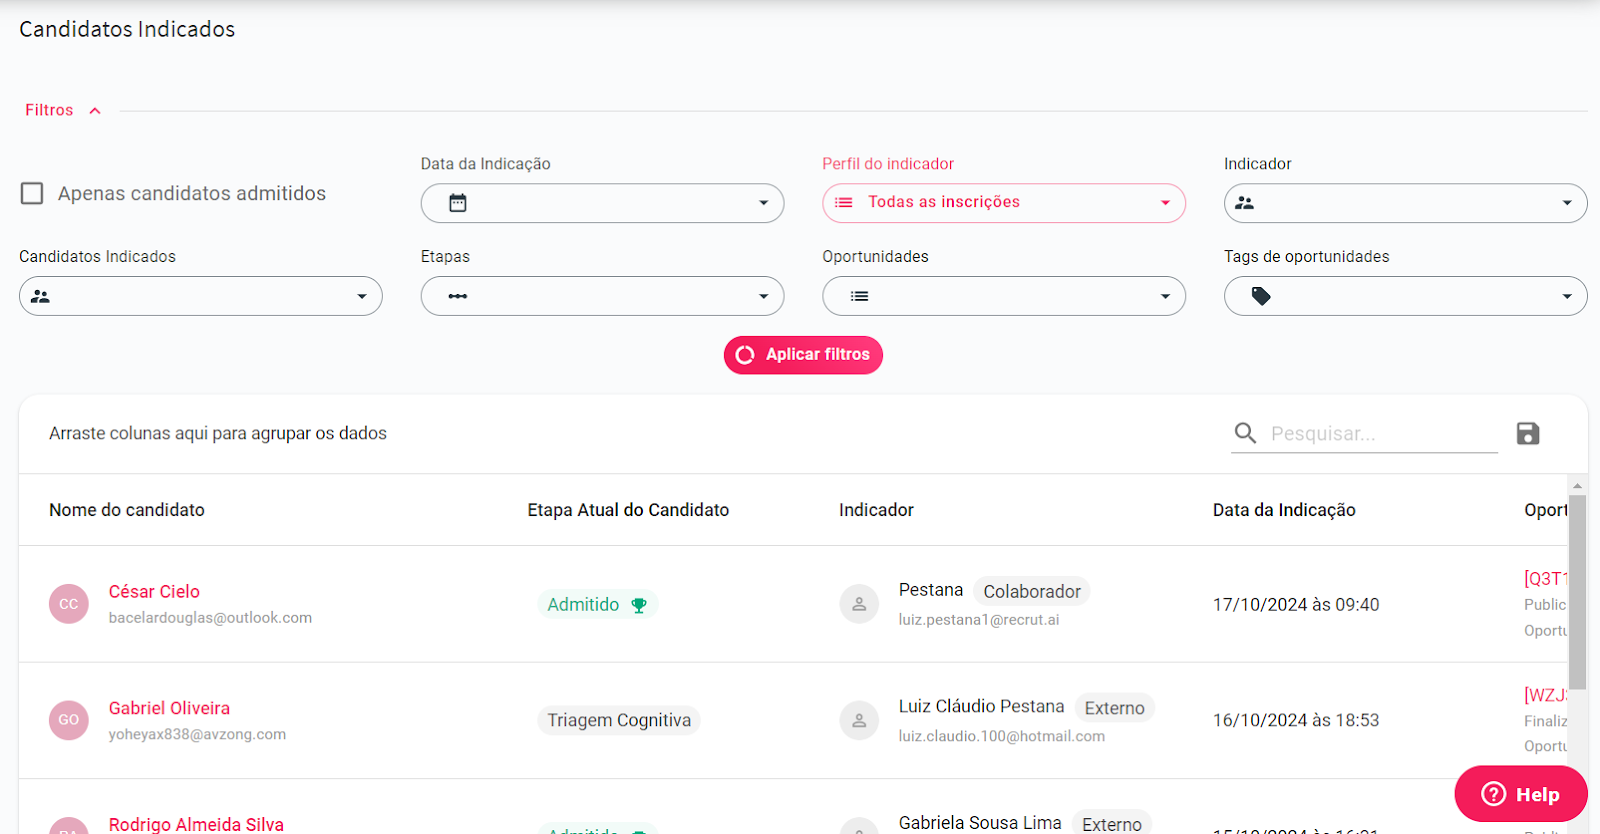Expand the Etapas dropdown arrow
The width and height of the screenshot is (1600, 834).
point(763,296)
